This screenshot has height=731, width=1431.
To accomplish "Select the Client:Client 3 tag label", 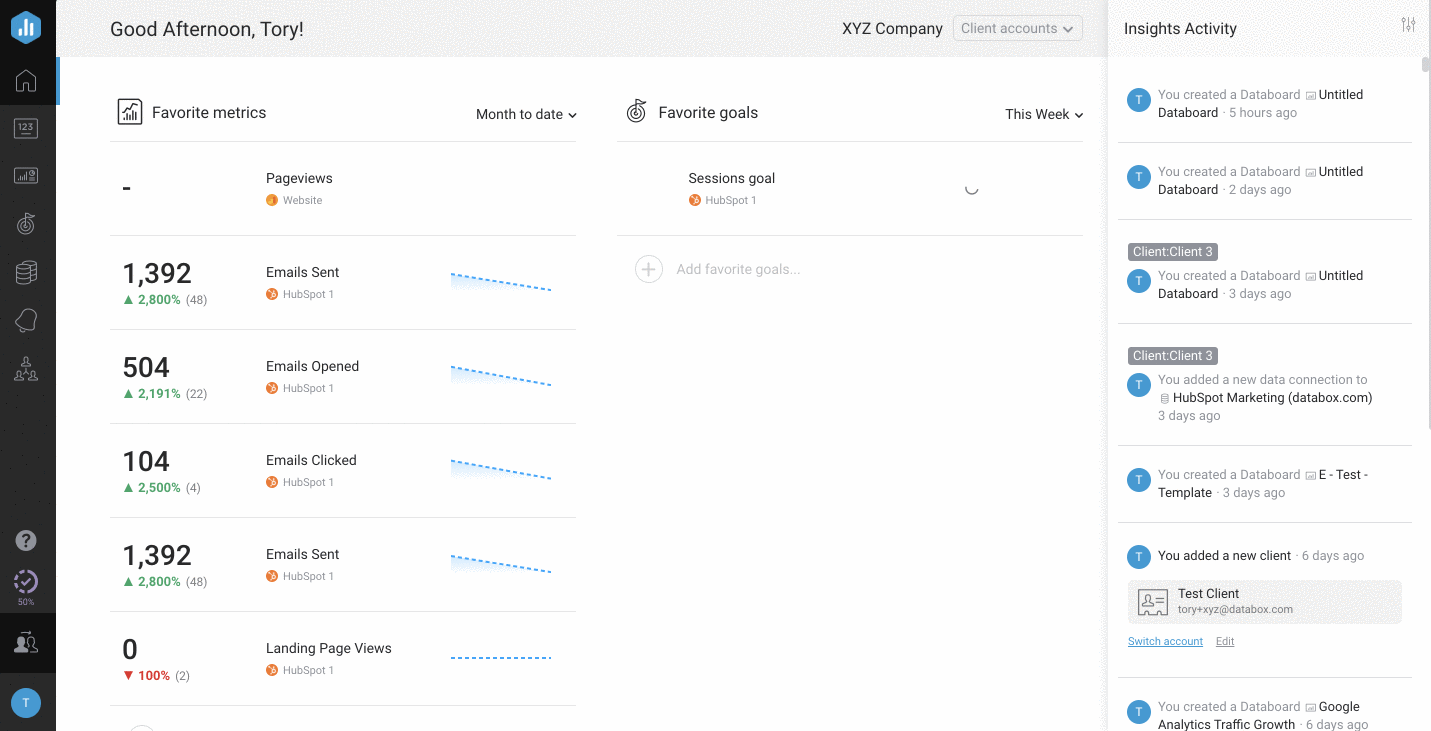I will tap(1172, 251).
